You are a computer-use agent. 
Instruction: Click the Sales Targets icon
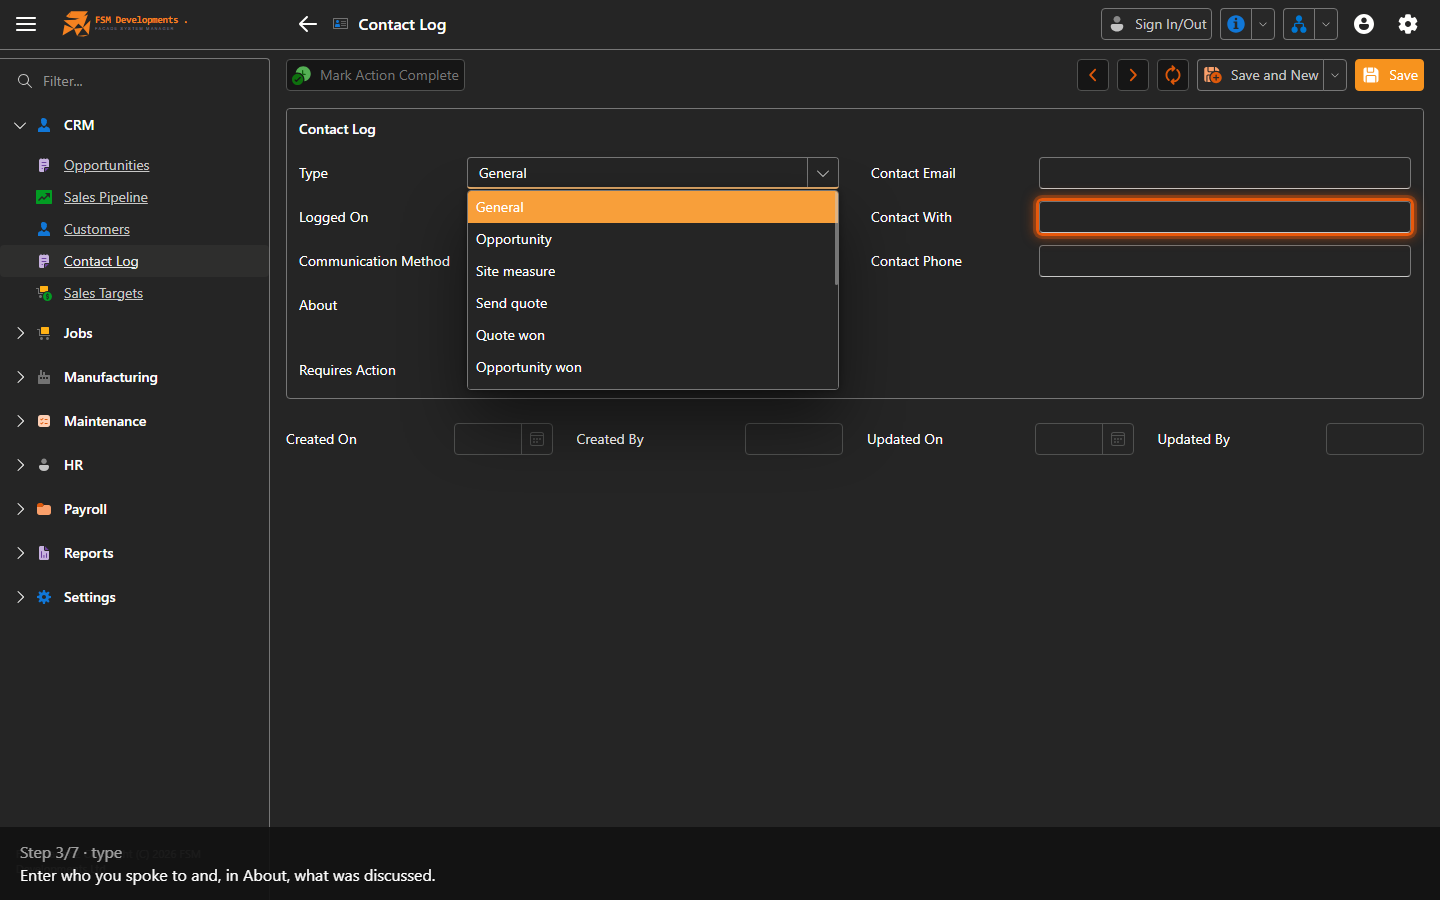(x=44, y=293)
